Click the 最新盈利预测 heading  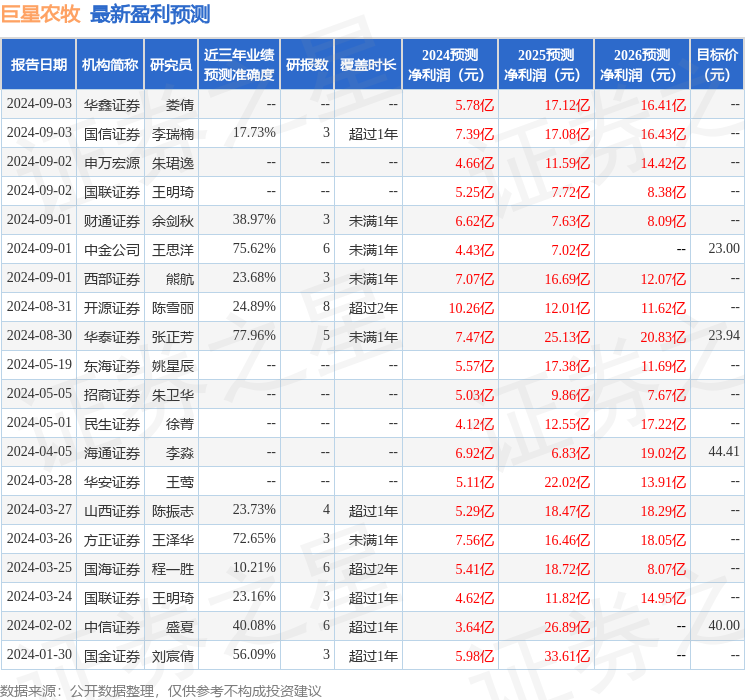pyautogui.click(x=150, y=14)
